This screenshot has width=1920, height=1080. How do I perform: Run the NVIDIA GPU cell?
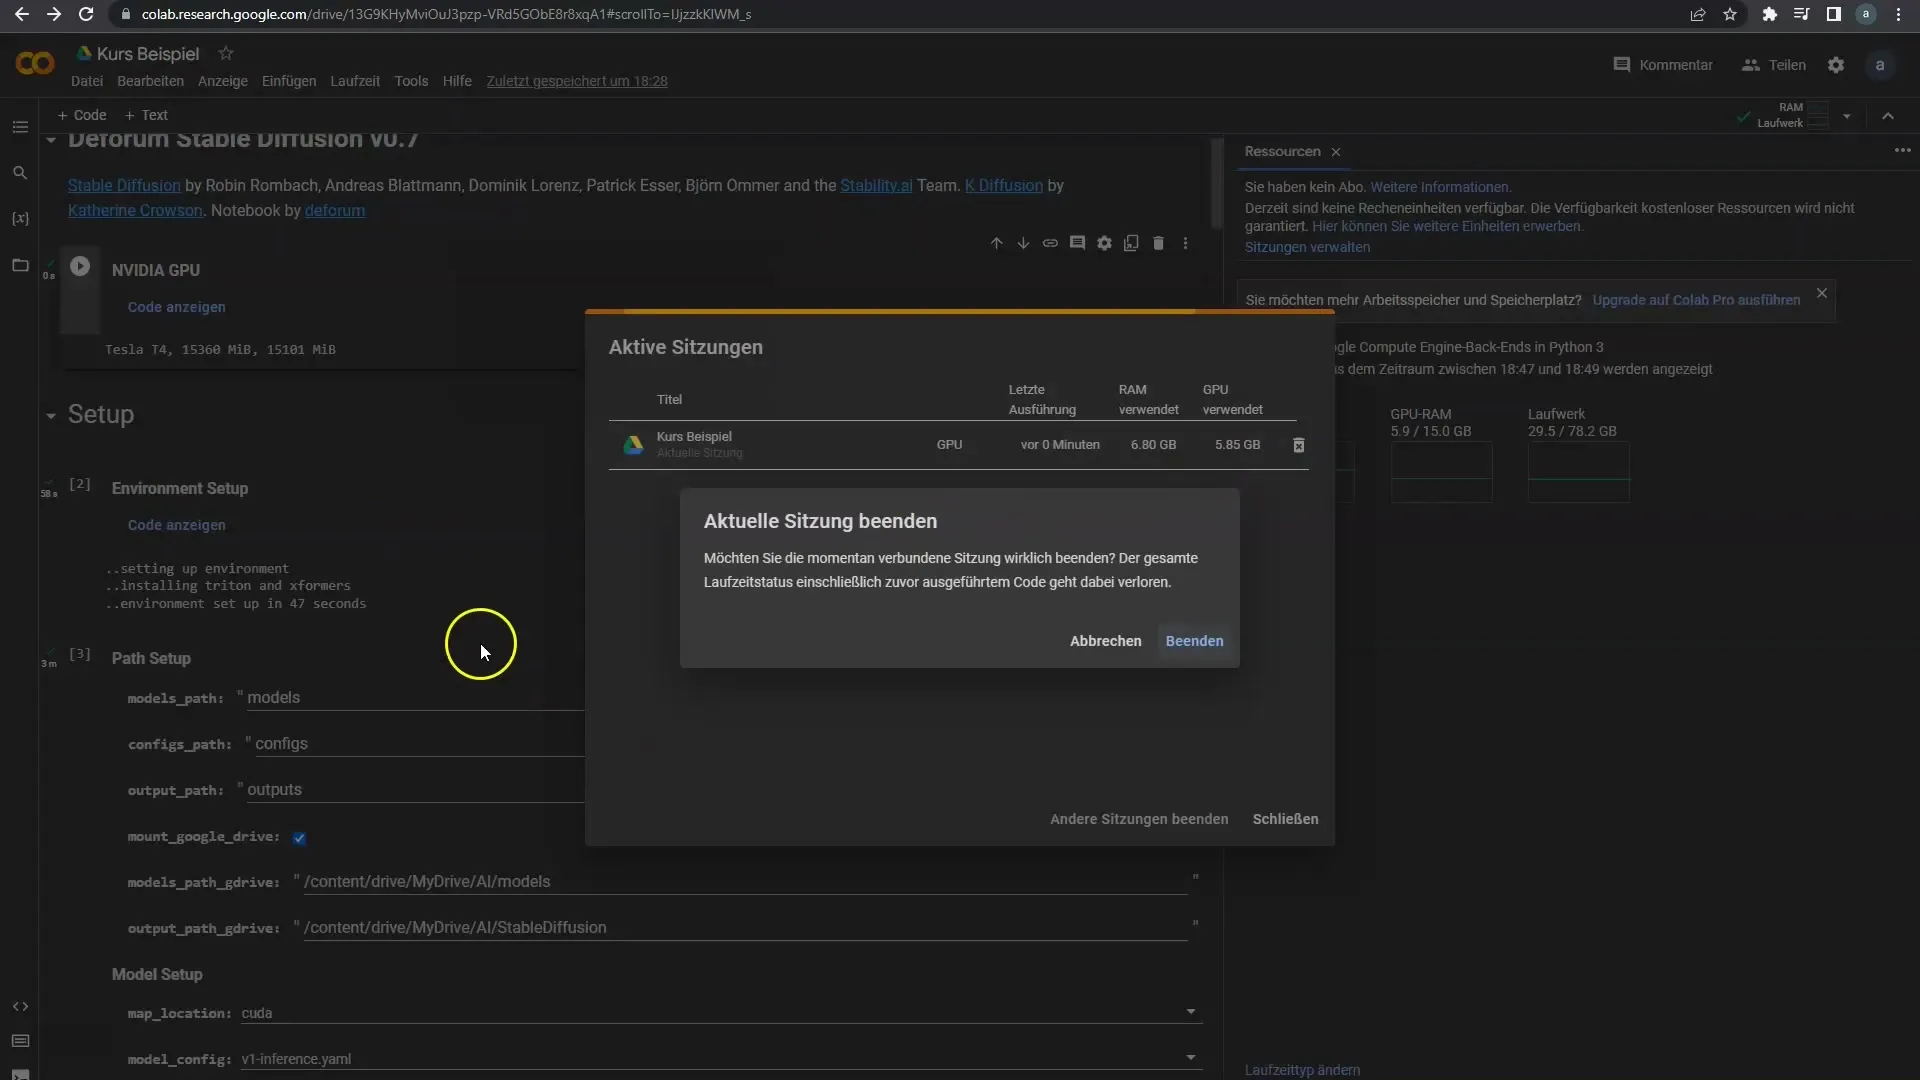click(80, 267)
